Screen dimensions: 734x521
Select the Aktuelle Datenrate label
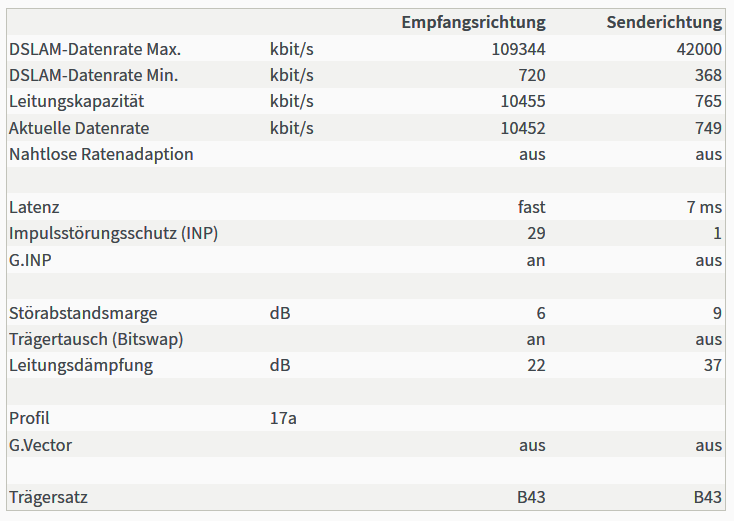coord(79,128)
